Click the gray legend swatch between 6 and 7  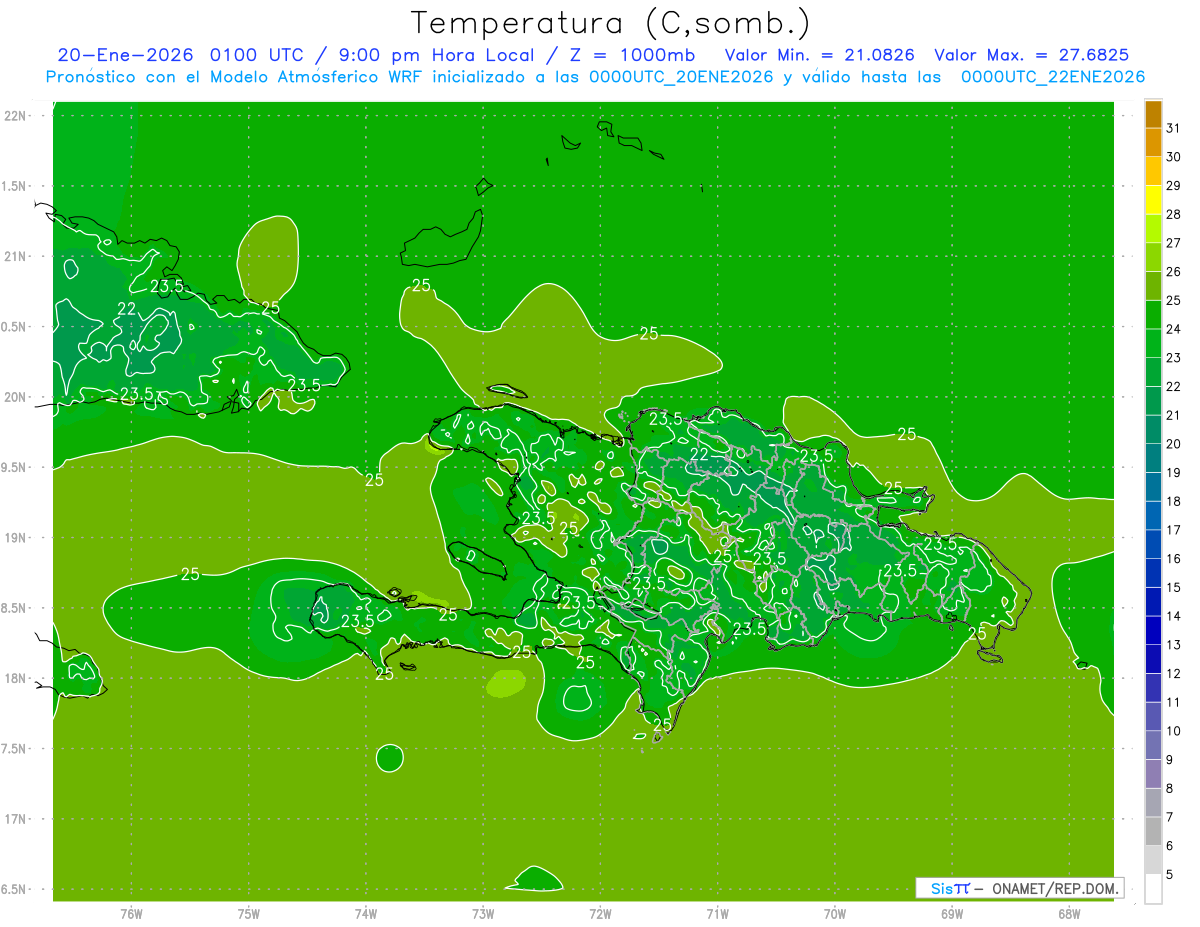(1153, 831)
